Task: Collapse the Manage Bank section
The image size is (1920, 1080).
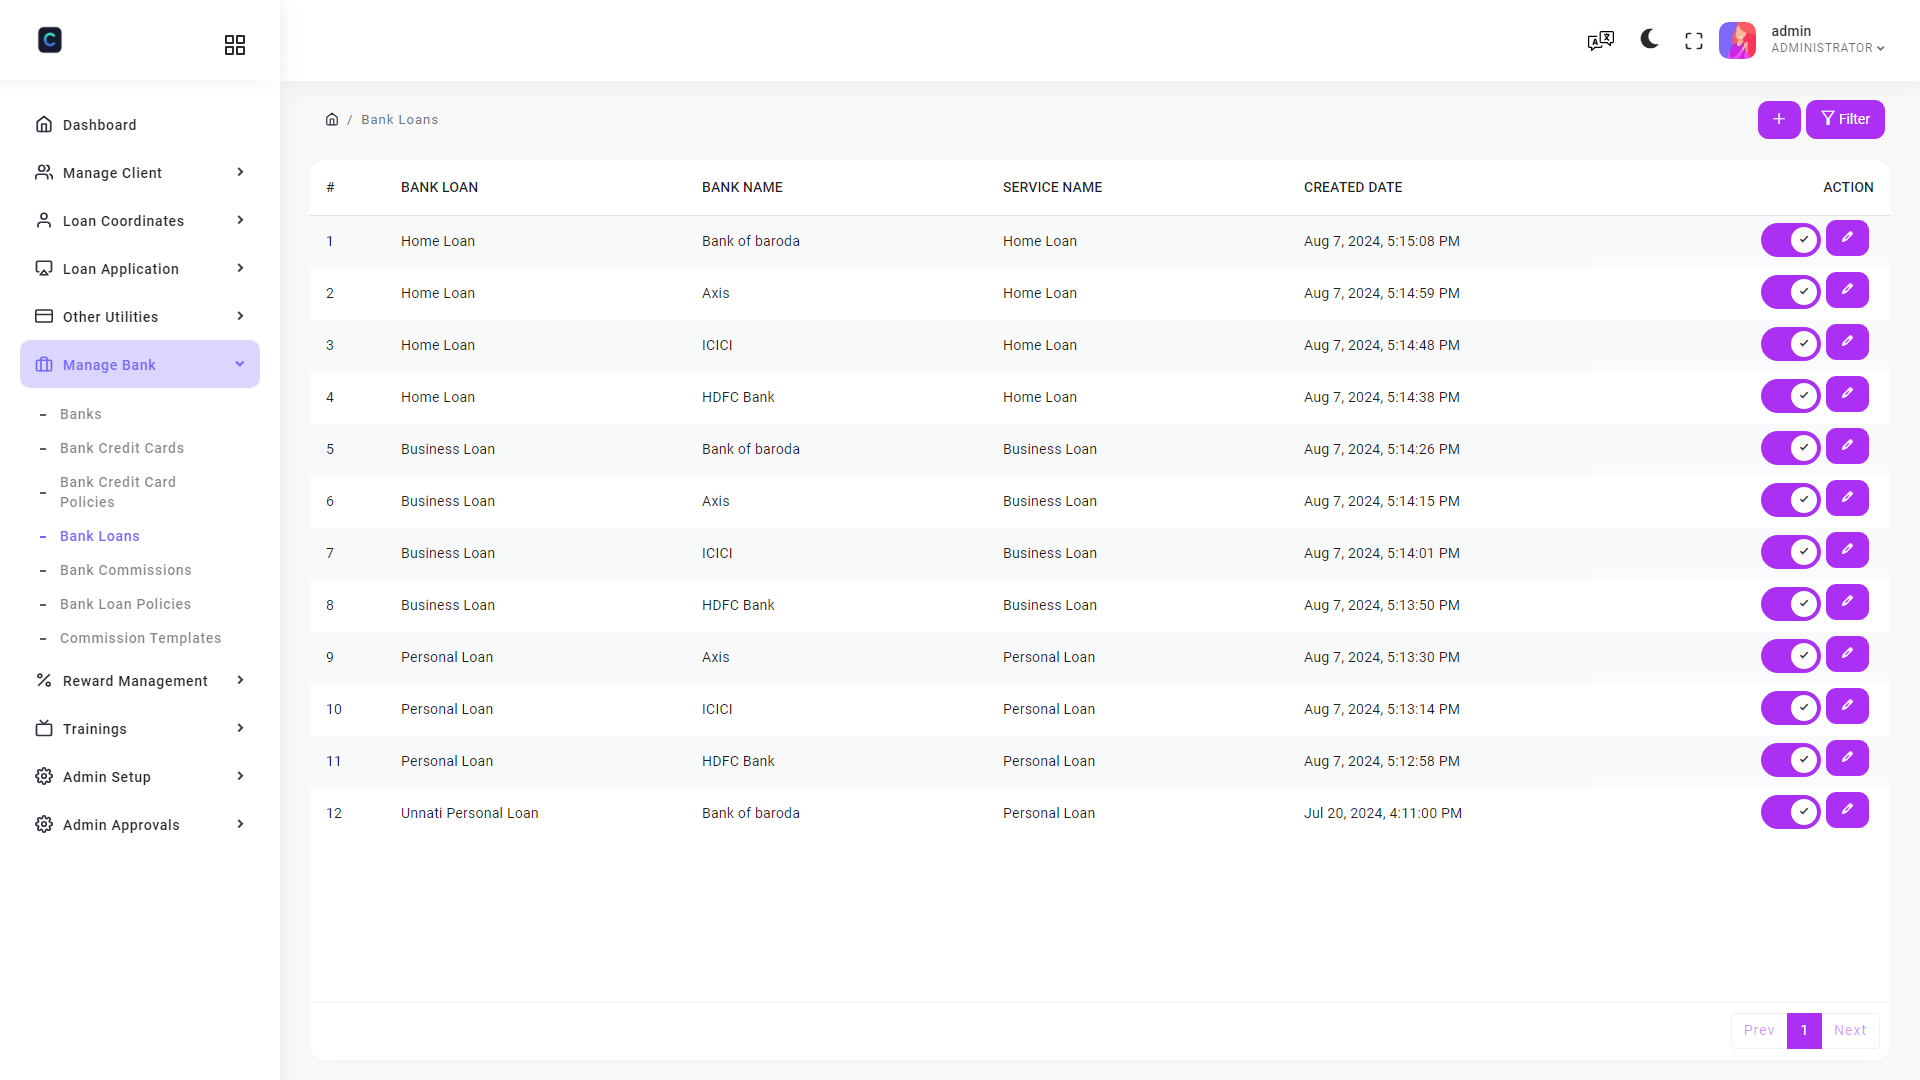Action: 140,364
